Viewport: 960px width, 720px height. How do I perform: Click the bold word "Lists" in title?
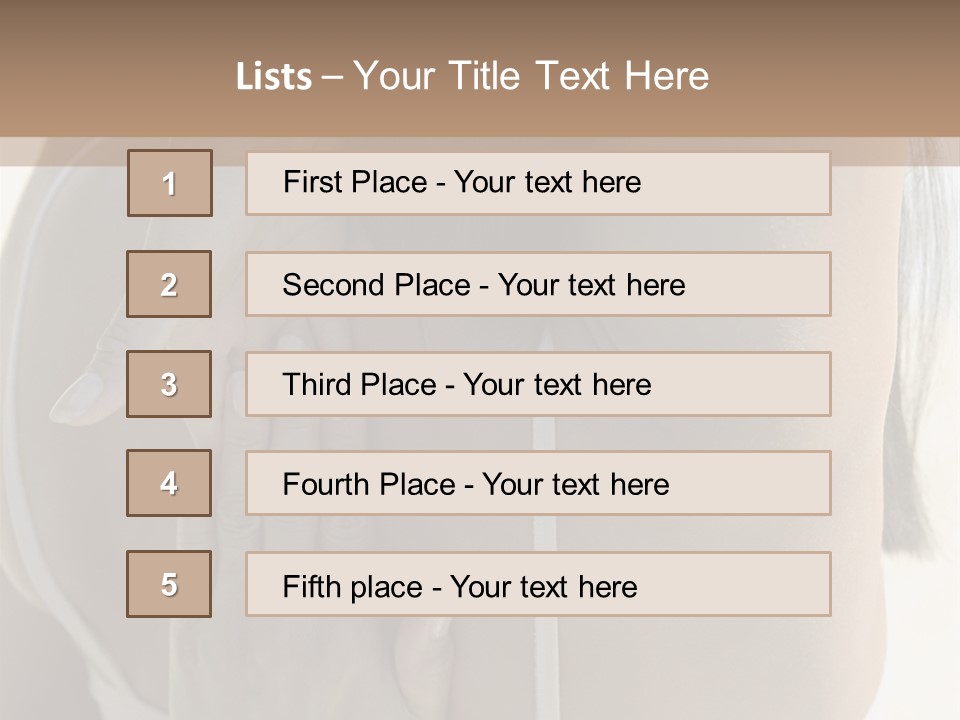click(x=274, y=77)
